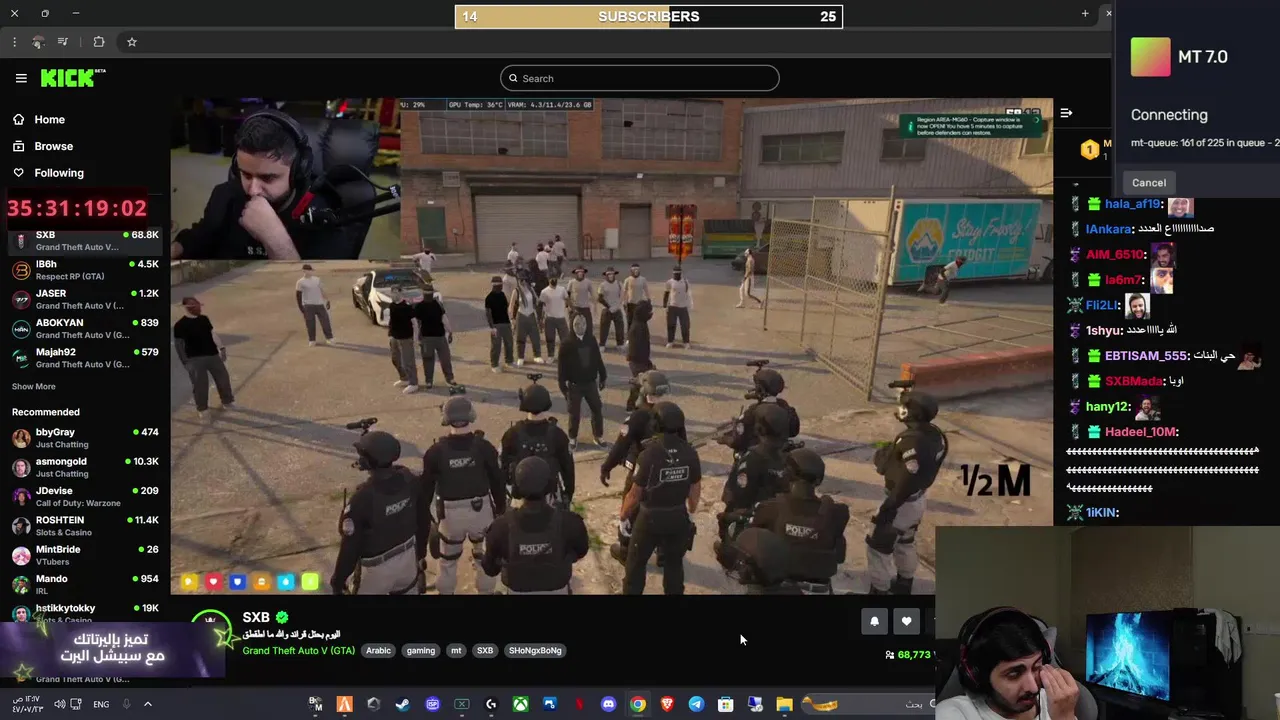Open chat user EBTISAM_555's profile
Screen dimensions: 1280x720
point(1146,356)
